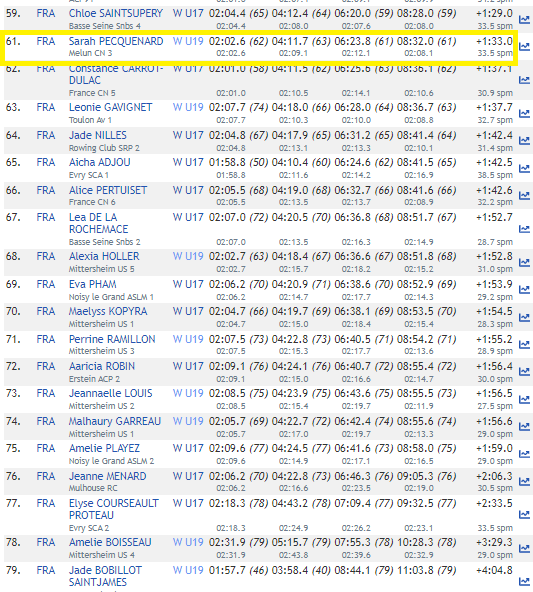Open Lea DE LA ROCHEMACE athlete link
This screenshot has width=533, height=592.
[x=99, y=223]
